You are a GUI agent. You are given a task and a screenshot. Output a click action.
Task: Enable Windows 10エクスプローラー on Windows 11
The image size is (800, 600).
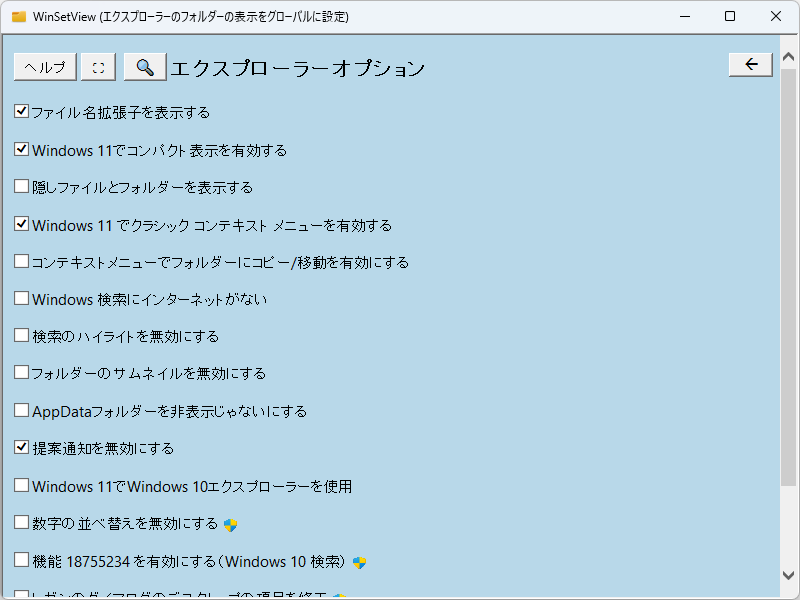pos(21,485)
